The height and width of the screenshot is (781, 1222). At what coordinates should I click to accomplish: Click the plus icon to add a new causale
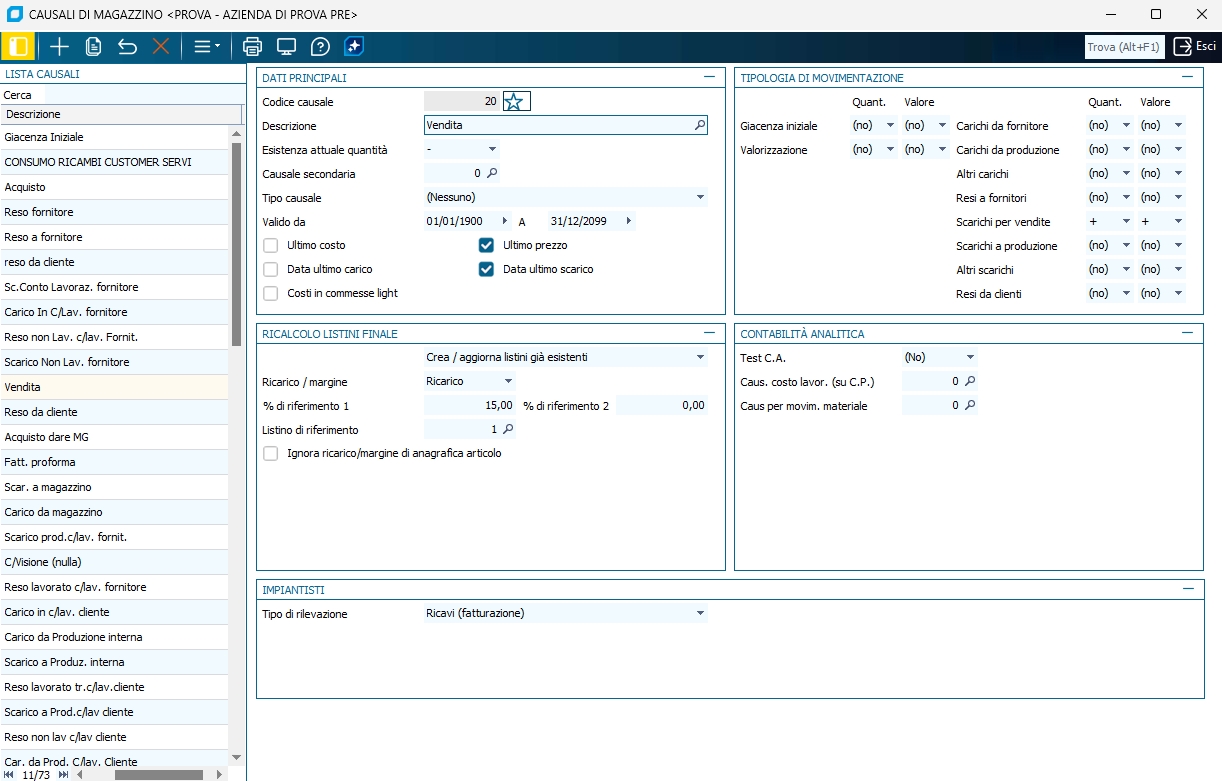click(x=60, y=46)
